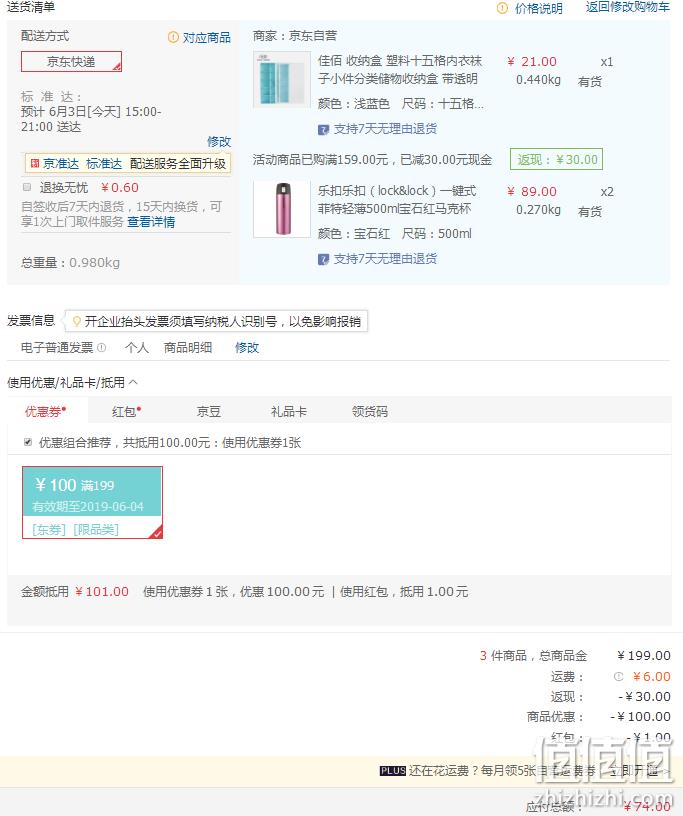Click the 7天无理由退货 icon under storage box
The width and height of the screenshot is (683, 816).
[x=323, y=130]
